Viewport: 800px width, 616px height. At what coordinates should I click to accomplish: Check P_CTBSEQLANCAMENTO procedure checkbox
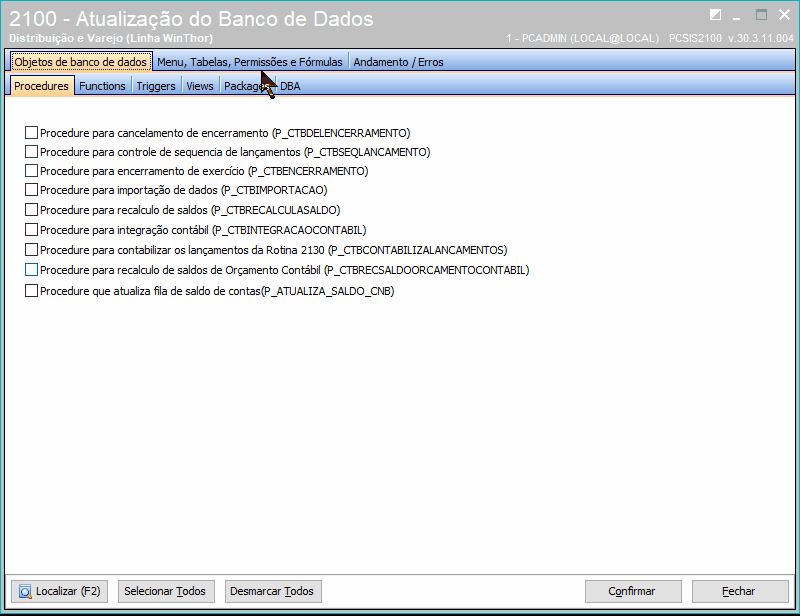31,152
